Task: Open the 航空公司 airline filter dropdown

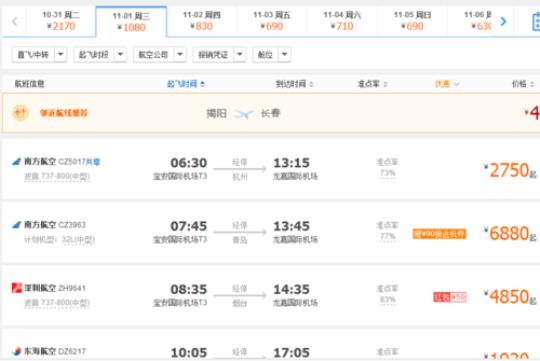Action: point(160,54)
